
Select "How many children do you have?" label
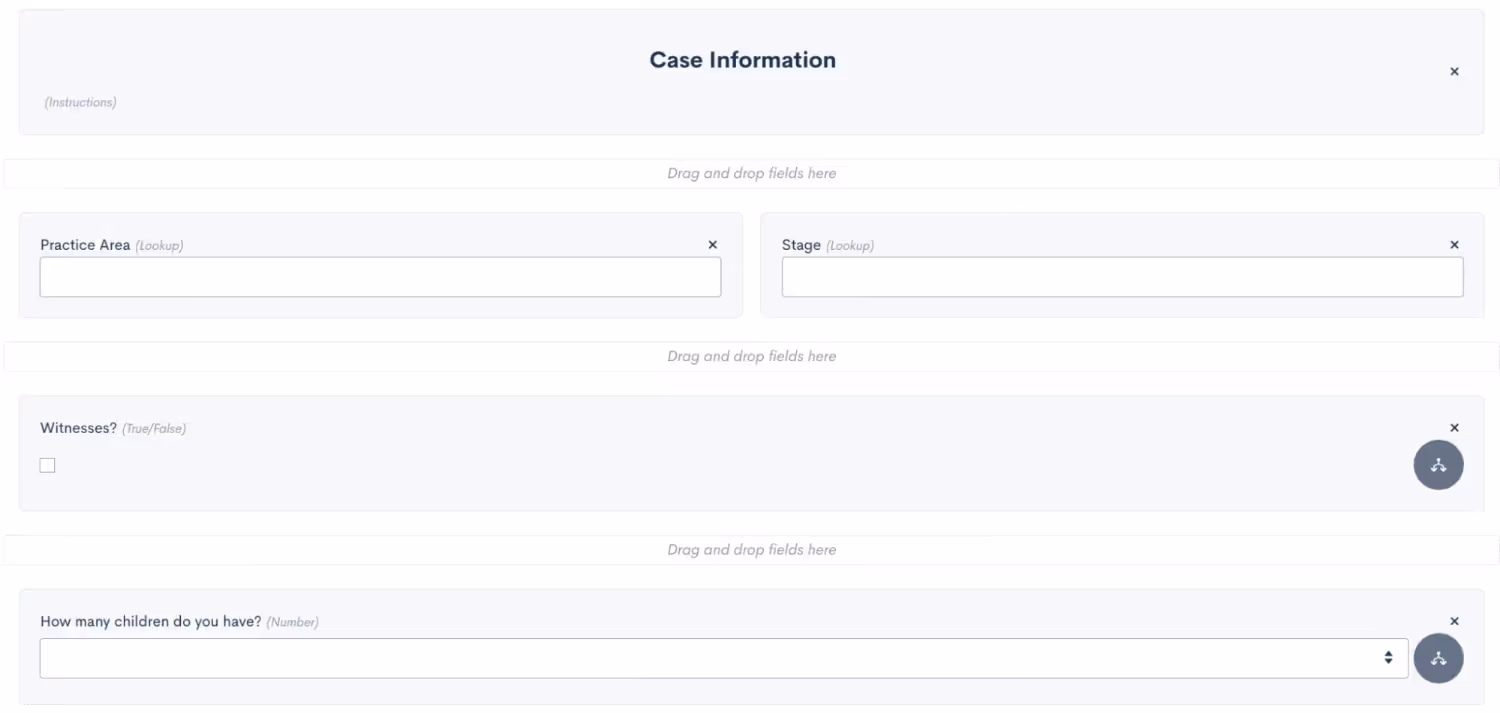150,621
